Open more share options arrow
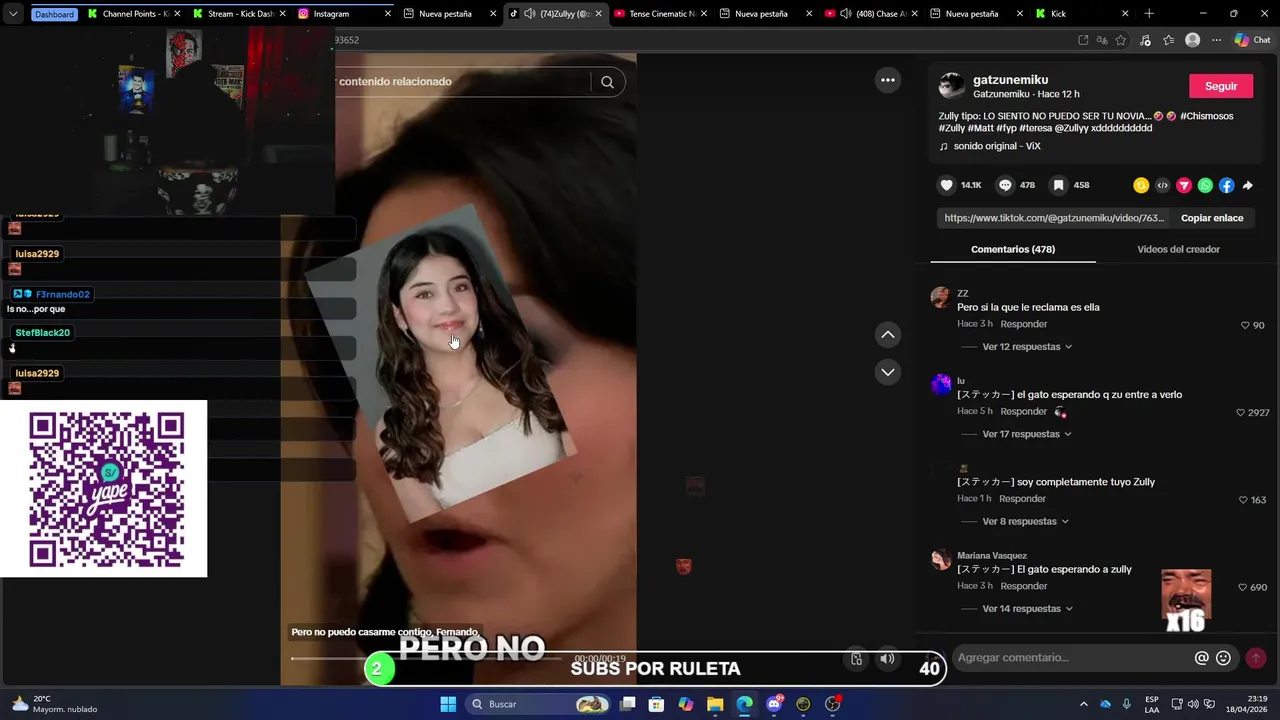The width and height of the screenshot is (1280, 720). click(x=1248, y=185)
